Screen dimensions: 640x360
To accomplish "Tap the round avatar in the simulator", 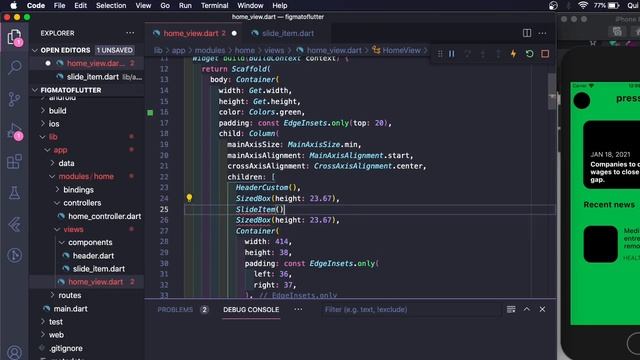I will pyautogui.click(x=582, y=100).
